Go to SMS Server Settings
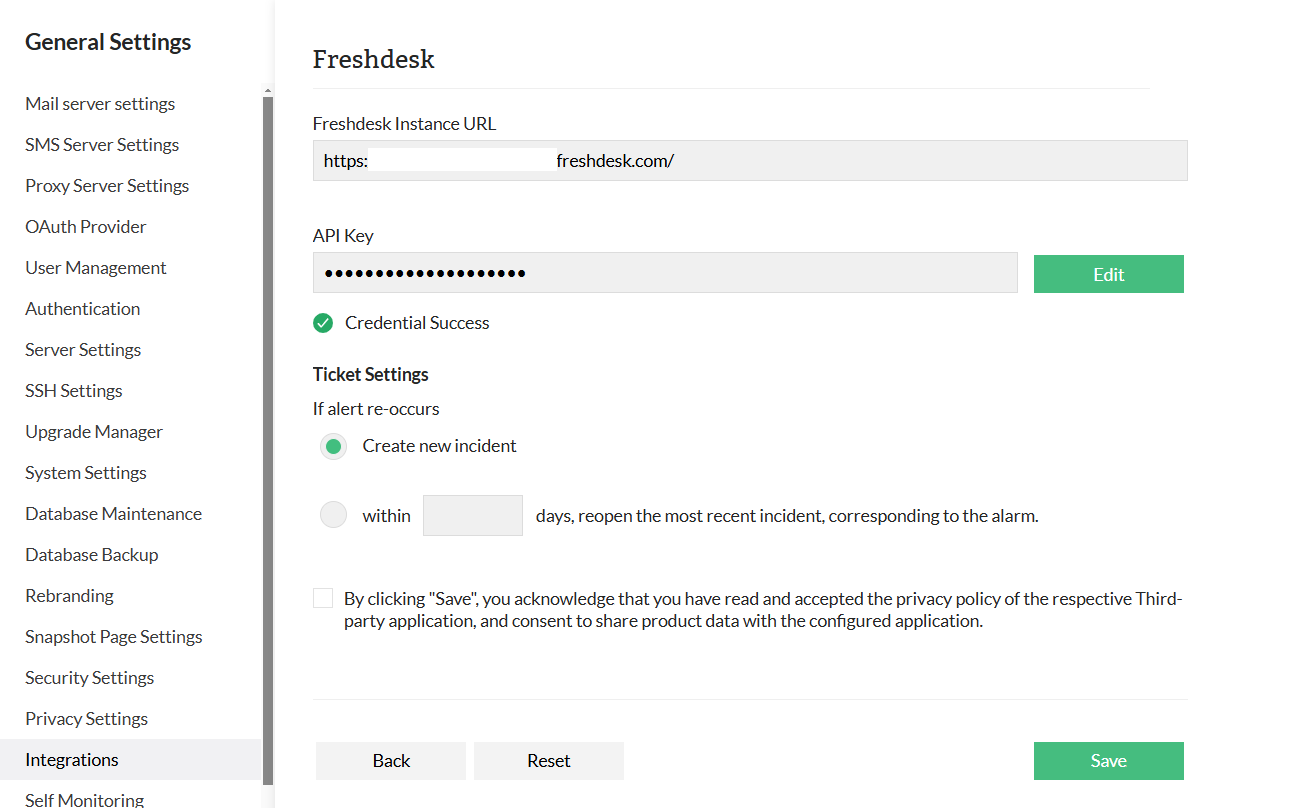The height and width of the screenshot is (808, 1295). (x=102, y=145)
